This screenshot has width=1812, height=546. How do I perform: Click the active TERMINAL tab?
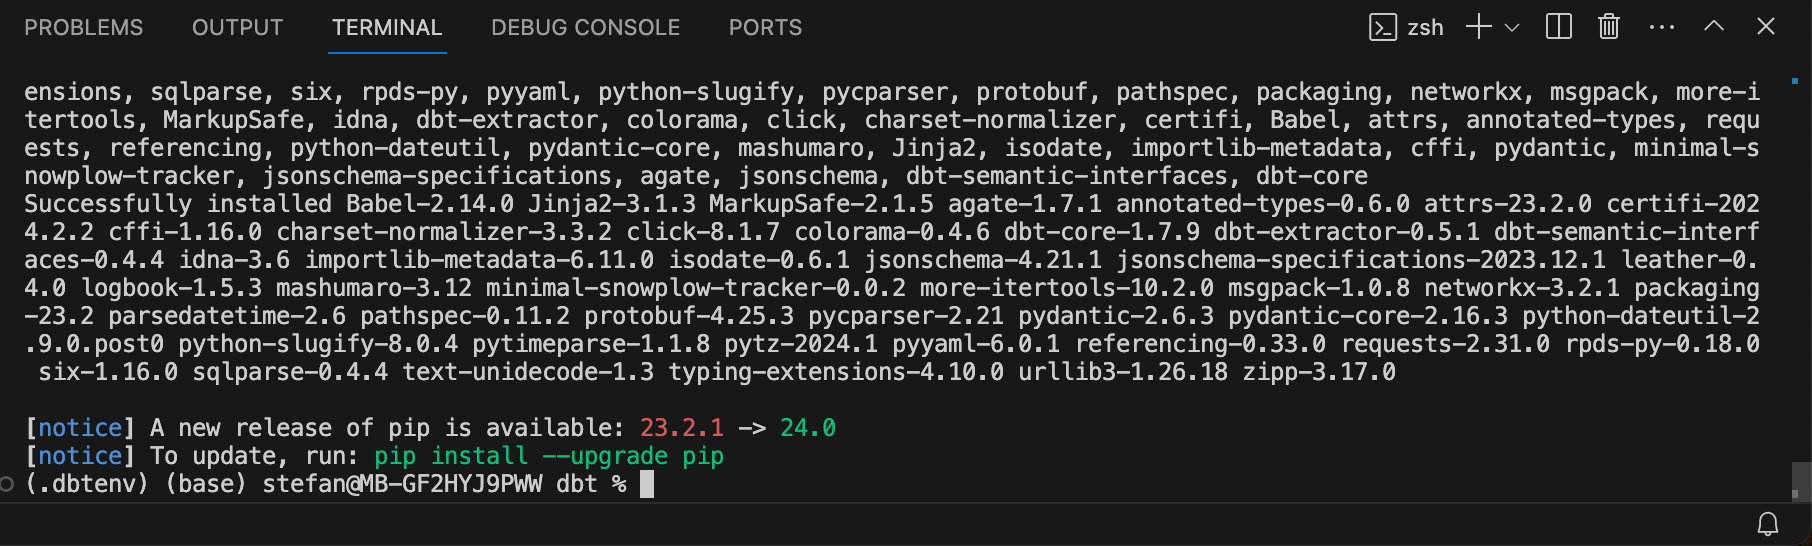click(x=387, y=28)
